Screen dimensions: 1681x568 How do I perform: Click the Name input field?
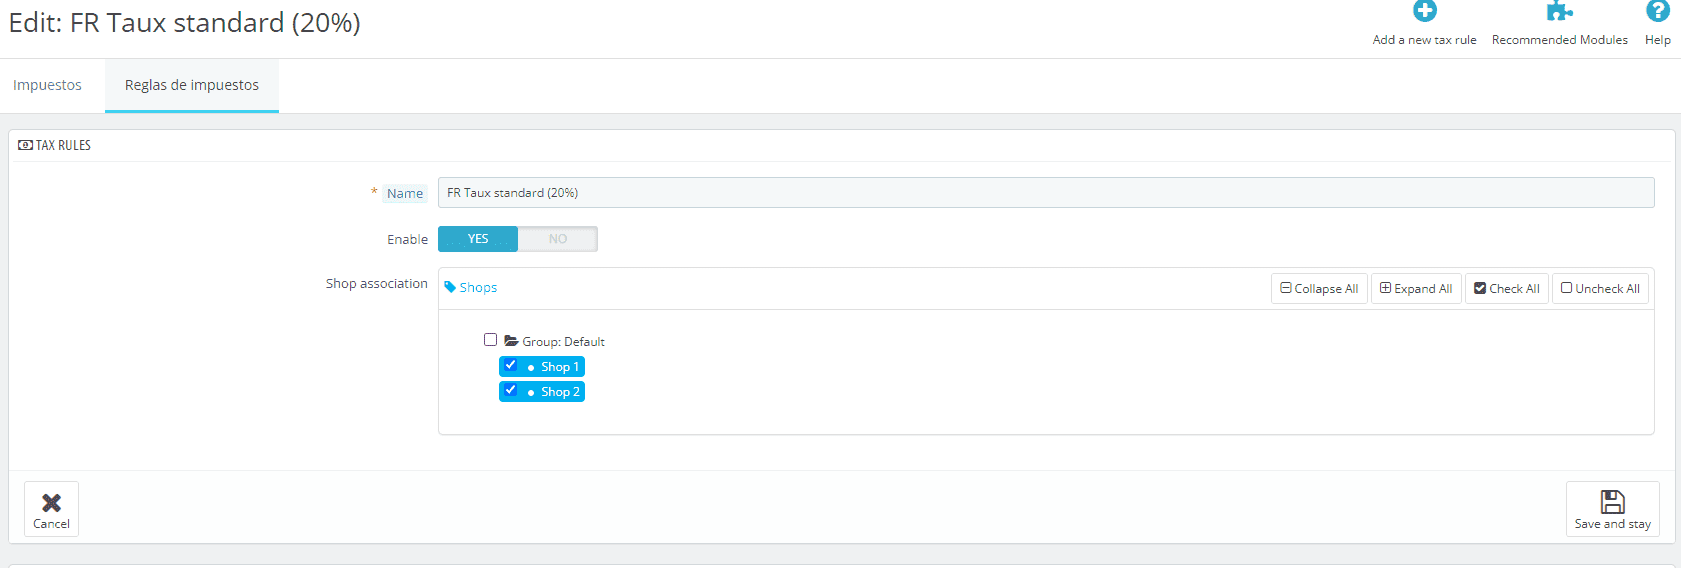[x=1045, y=193]
